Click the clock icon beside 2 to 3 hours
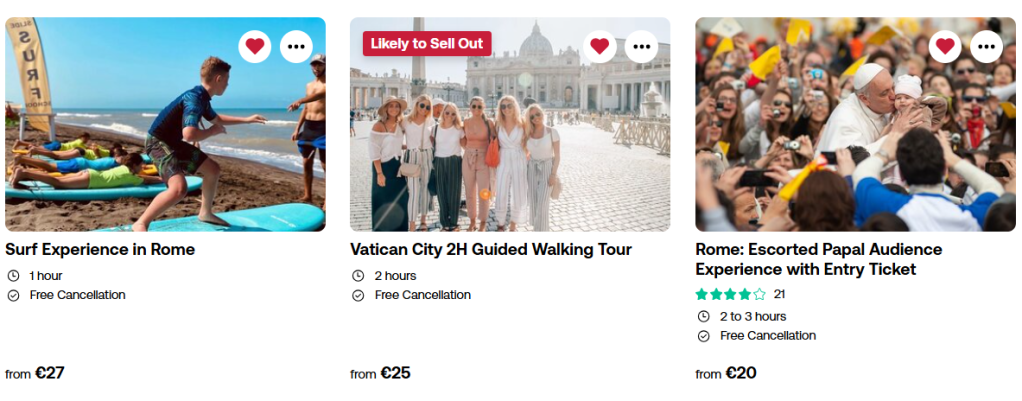Screen dimensions: 1022x401 tap(703, 317)
